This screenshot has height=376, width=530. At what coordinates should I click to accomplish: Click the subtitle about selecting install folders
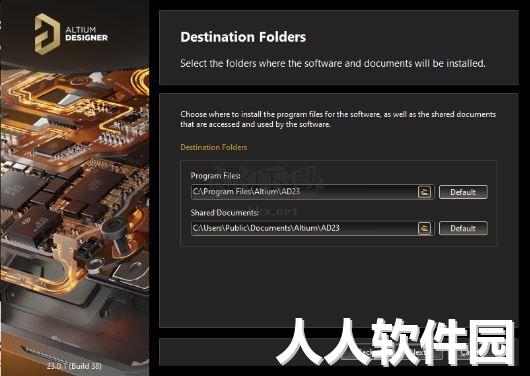[x=333, y=63]
